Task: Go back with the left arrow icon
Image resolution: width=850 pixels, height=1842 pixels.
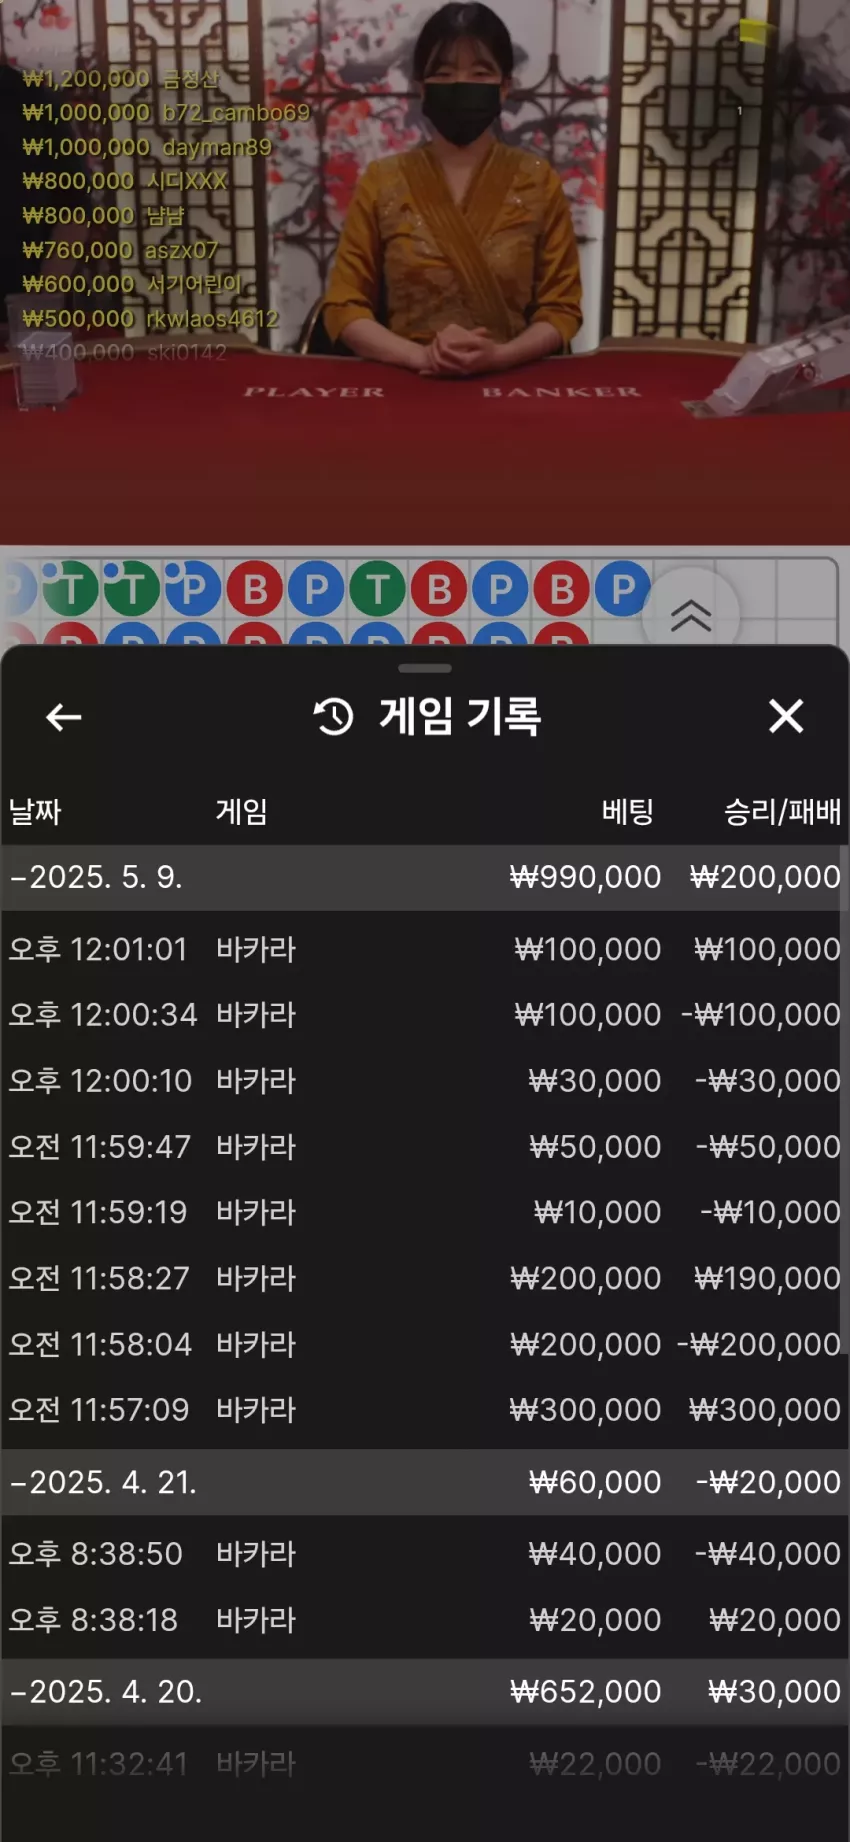Action: pyautogui.click(x=64, y=717)
